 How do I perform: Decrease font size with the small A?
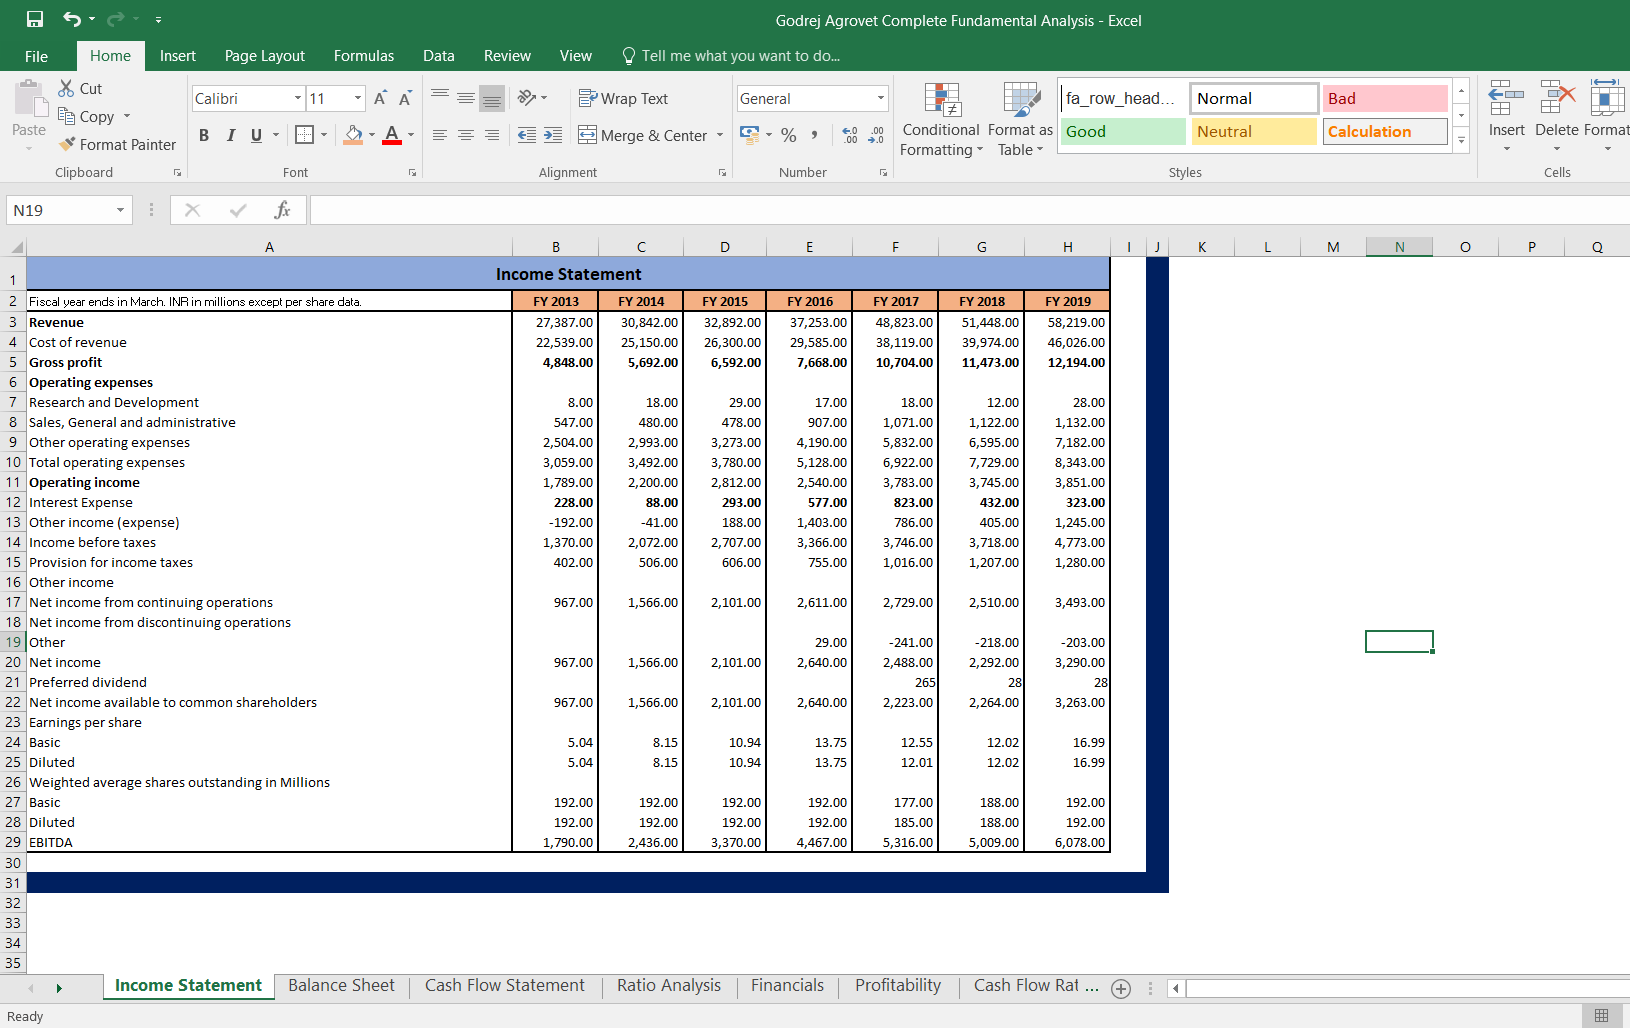tap(405, 98)
